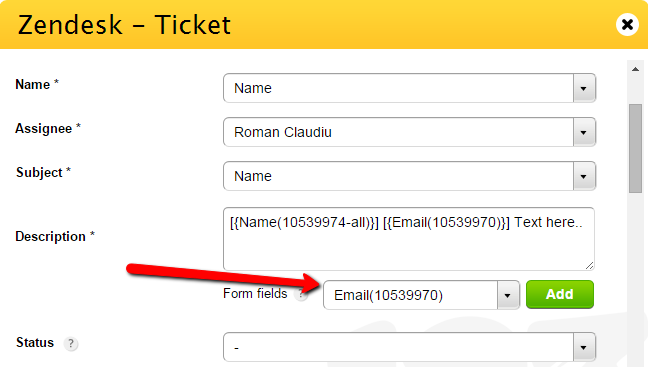
Task: Click the scrollbar's up arrow
Action: [x=635, y=69]
